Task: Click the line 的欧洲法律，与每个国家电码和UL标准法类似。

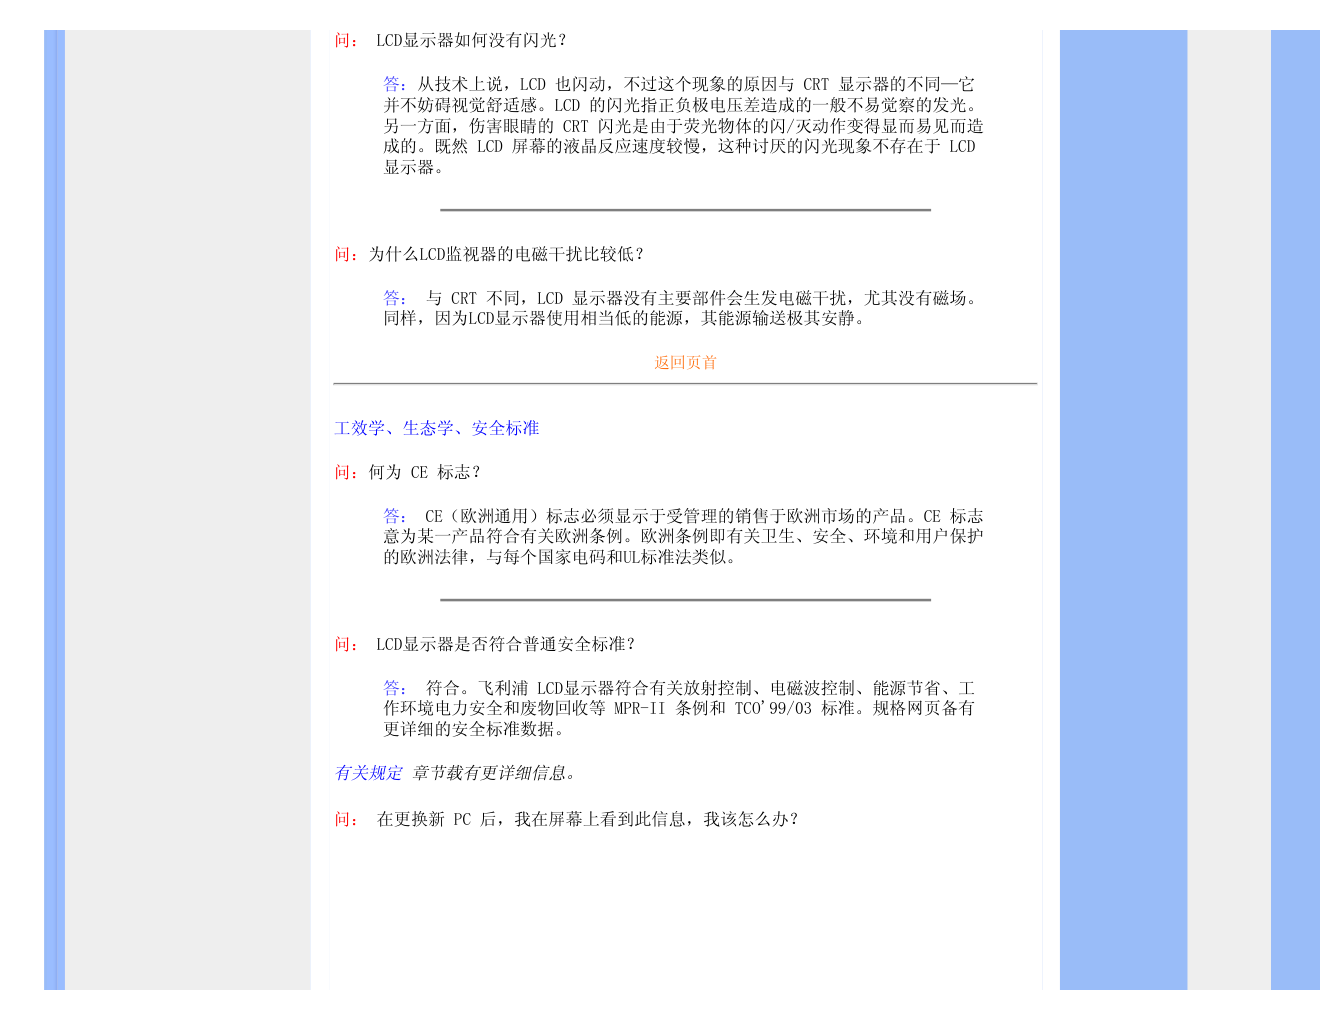Action: [x=562, y=557]
